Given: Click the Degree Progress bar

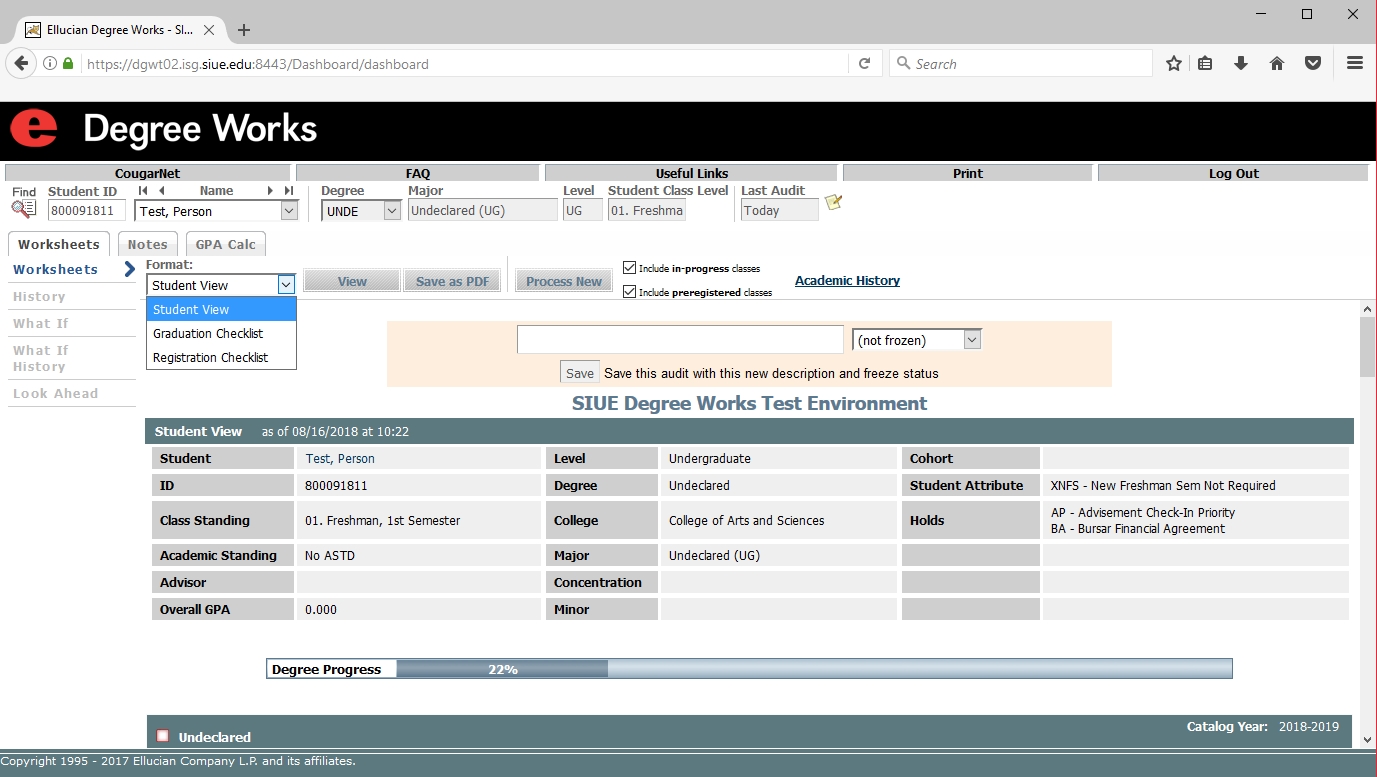Looking at the screenshot, I should pyautogui.click(x=748, y=669).
